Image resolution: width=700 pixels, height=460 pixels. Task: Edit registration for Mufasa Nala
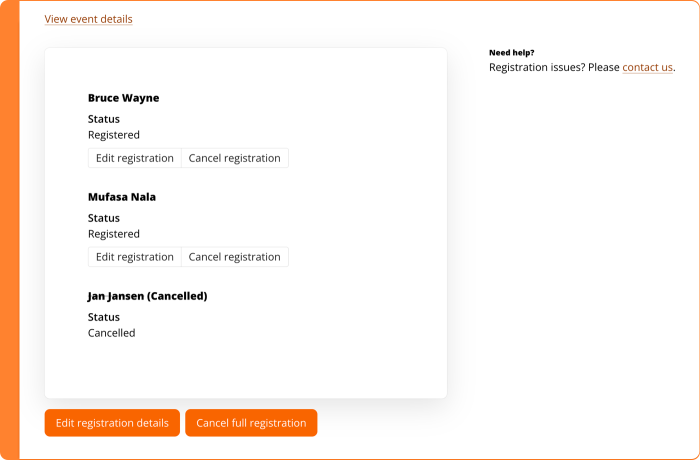click(135, 257)
